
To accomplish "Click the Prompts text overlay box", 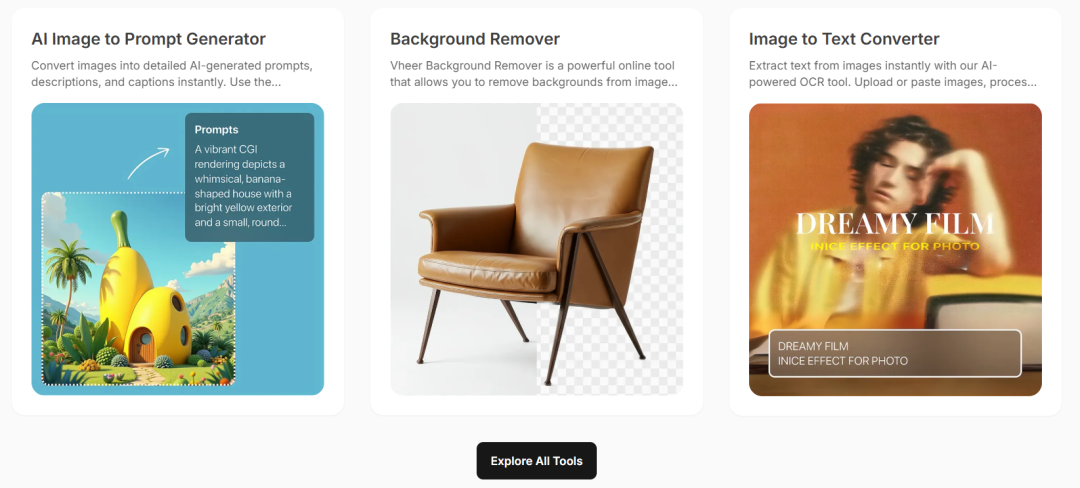I will pyautogui.click(x=249, y=178).
